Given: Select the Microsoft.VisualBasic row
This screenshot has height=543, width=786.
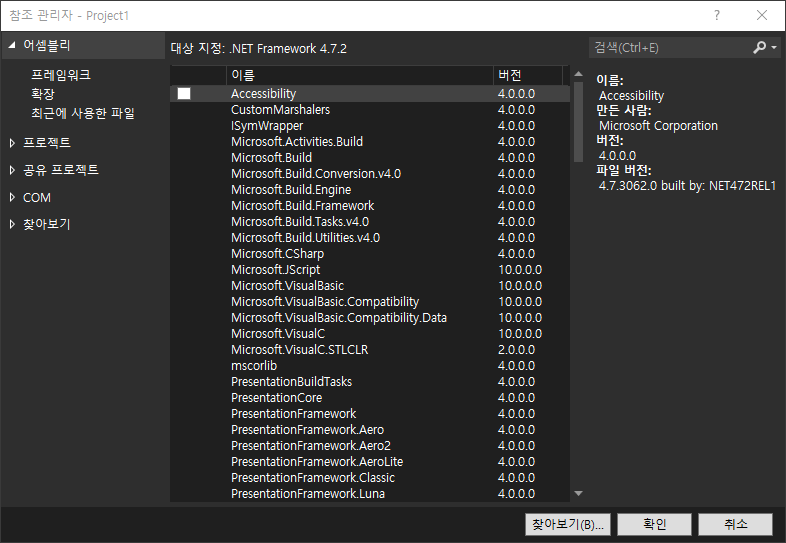Looking at the screenshot, I should (370, 286).
